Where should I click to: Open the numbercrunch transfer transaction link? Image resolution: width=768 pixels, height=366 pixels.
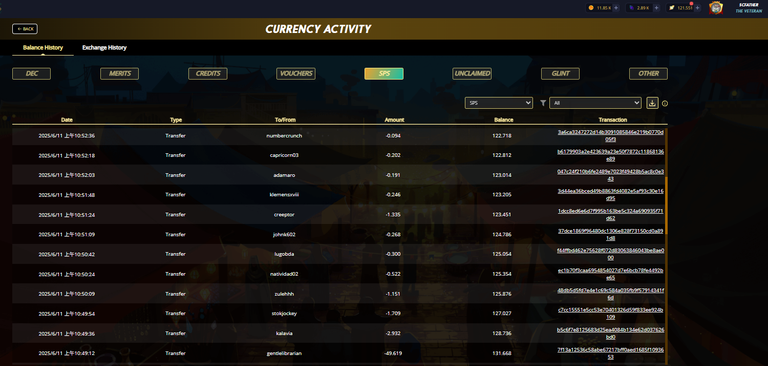[x=610, y=136]
